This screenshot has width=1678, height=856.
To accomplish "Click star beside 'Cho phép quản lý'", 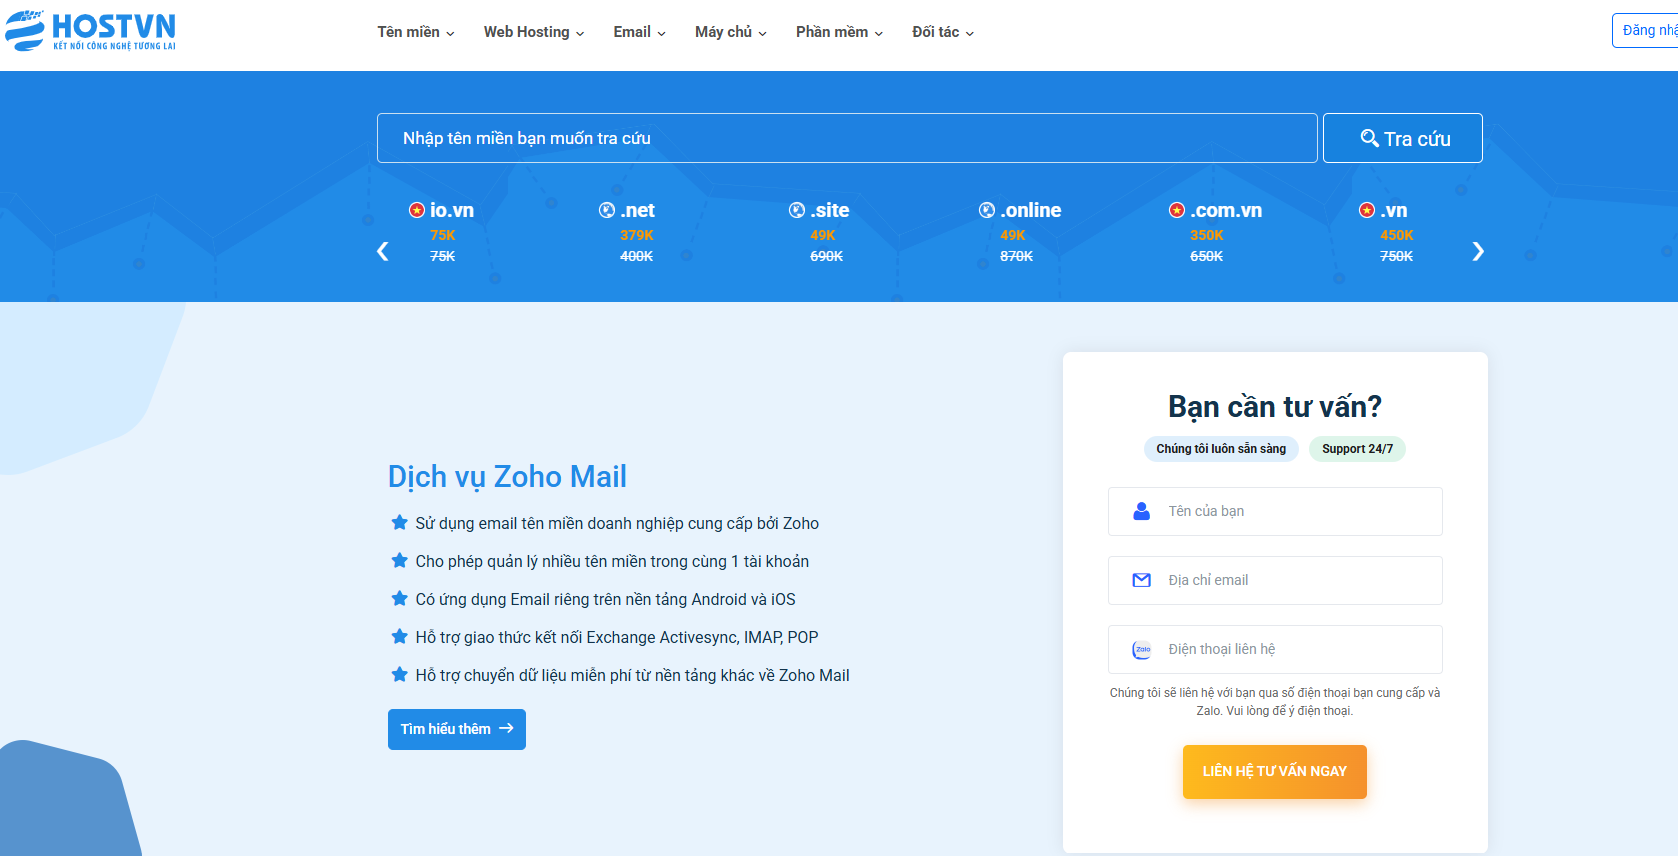I will [x=399, y=560].
